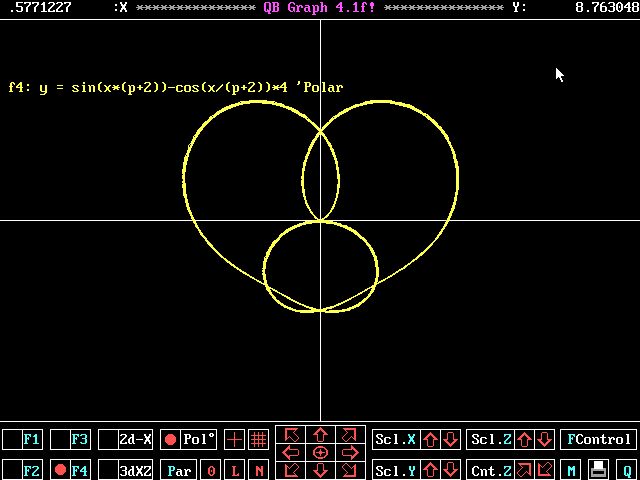Click the red L button

pos(235,470)
